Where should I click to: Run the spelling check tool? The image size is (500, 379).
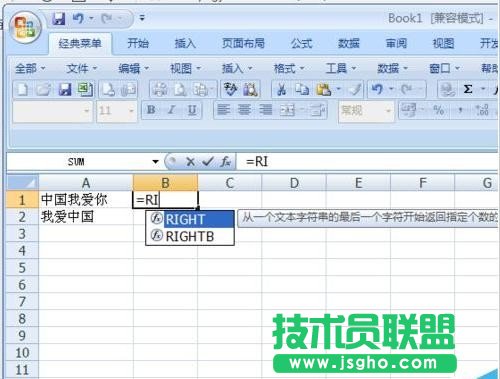tap(230, 89)
